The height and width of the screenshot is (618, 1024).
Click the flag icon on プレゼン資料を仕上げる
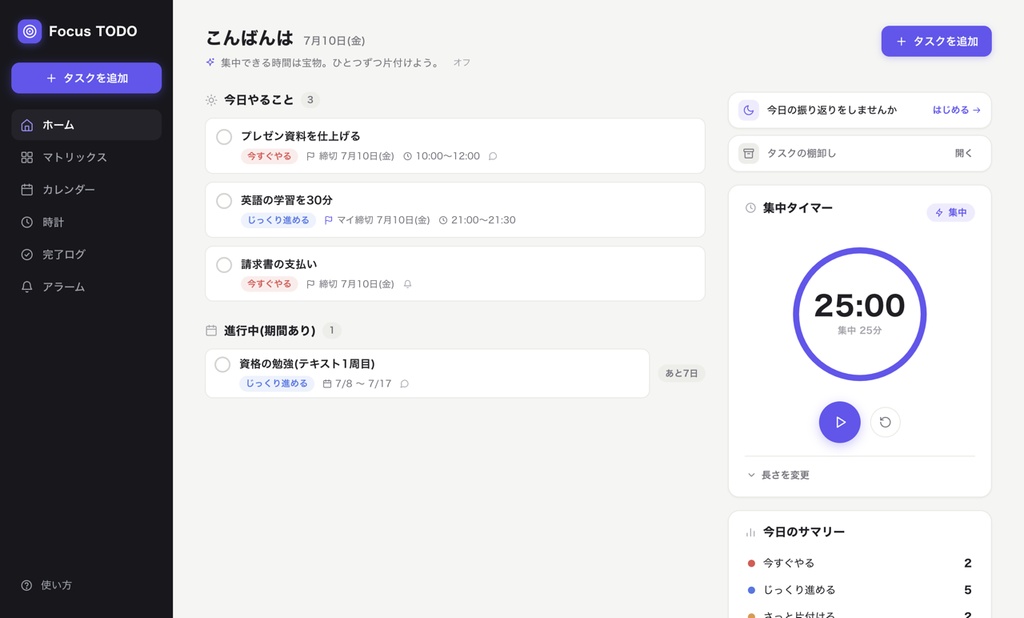tap(311, 156)
